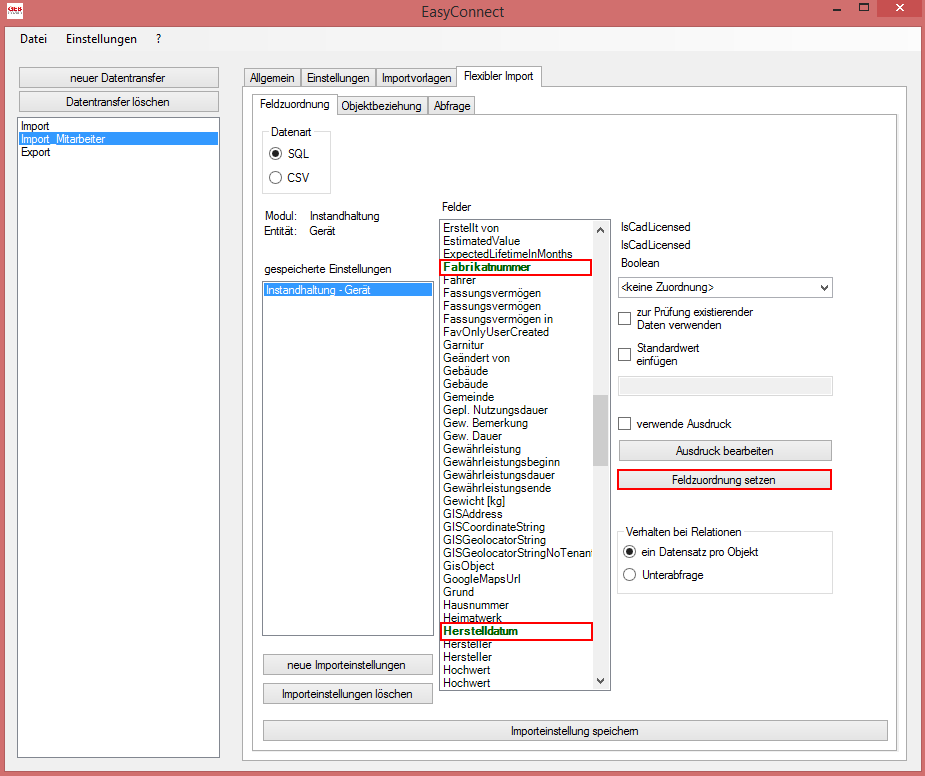Click the neuer Datentransfer button
This screenshot has width=925, height=776.
click(118, 77)
